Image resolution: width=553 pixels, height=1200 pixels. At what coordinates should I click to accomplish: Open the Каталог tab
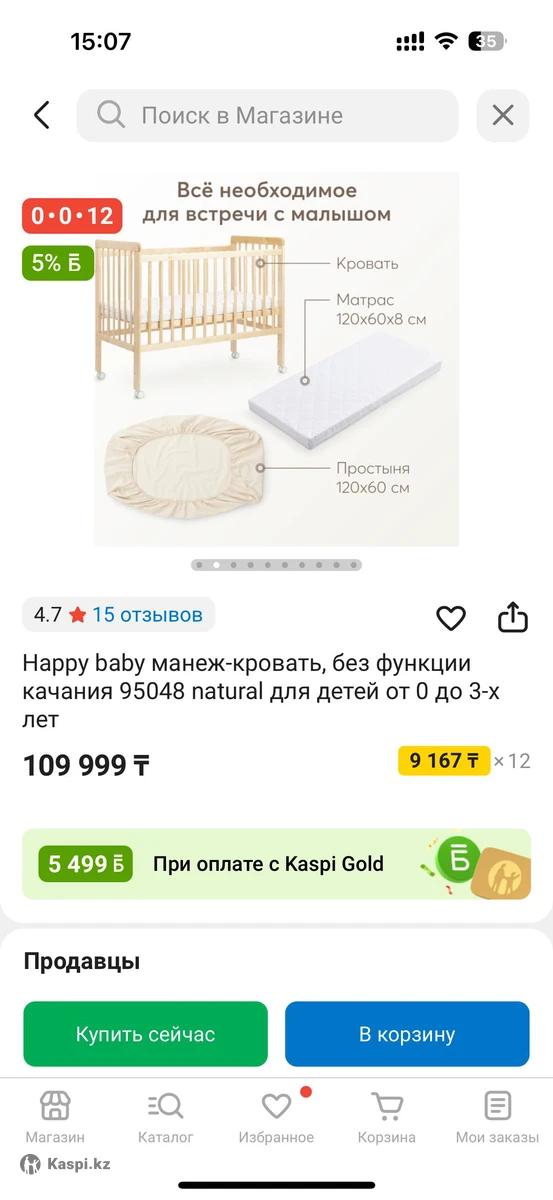(166, 1117)
